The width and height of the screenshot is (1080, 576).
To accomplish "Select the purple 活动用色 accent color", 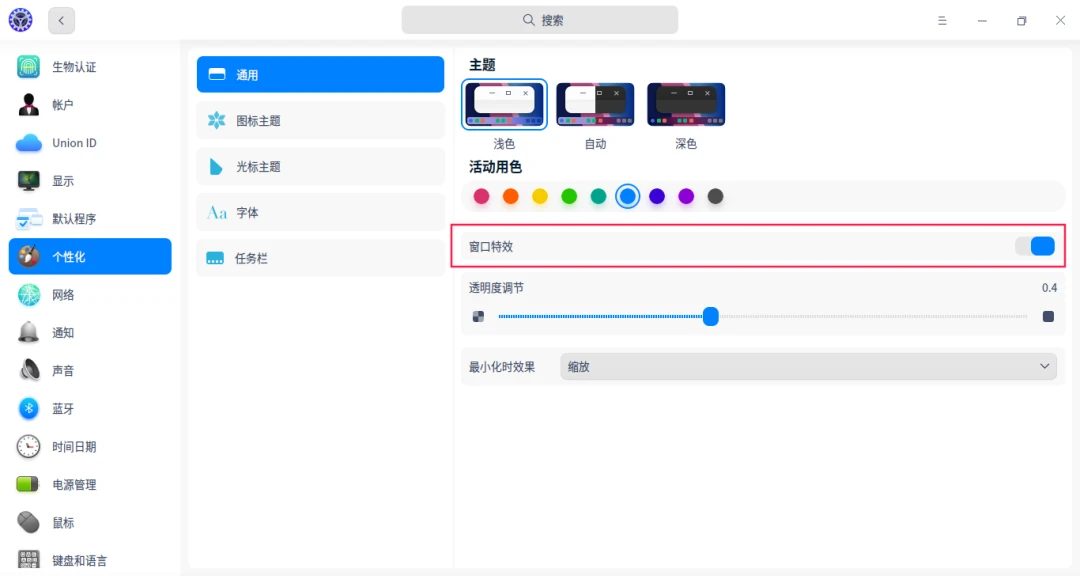I will click(x=686, y=196).
